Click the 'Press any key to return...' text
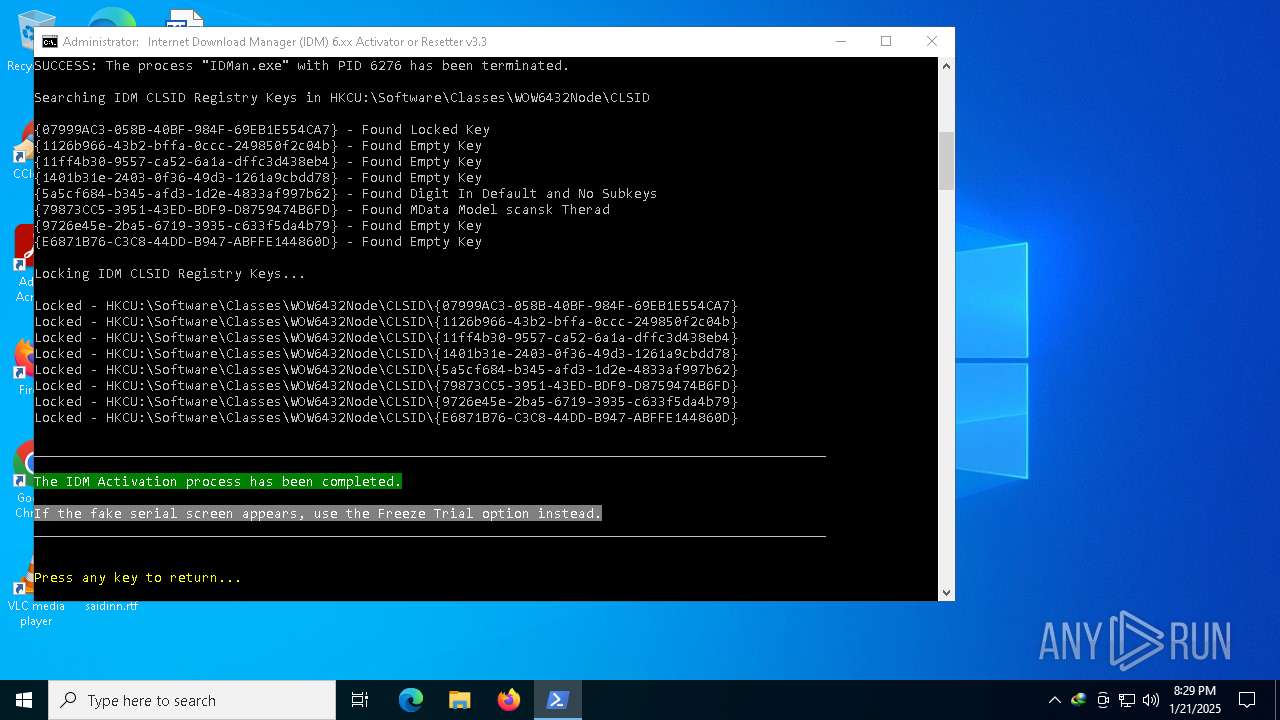This screenshot has width=1280, height=720. click(x=138, y=577)
